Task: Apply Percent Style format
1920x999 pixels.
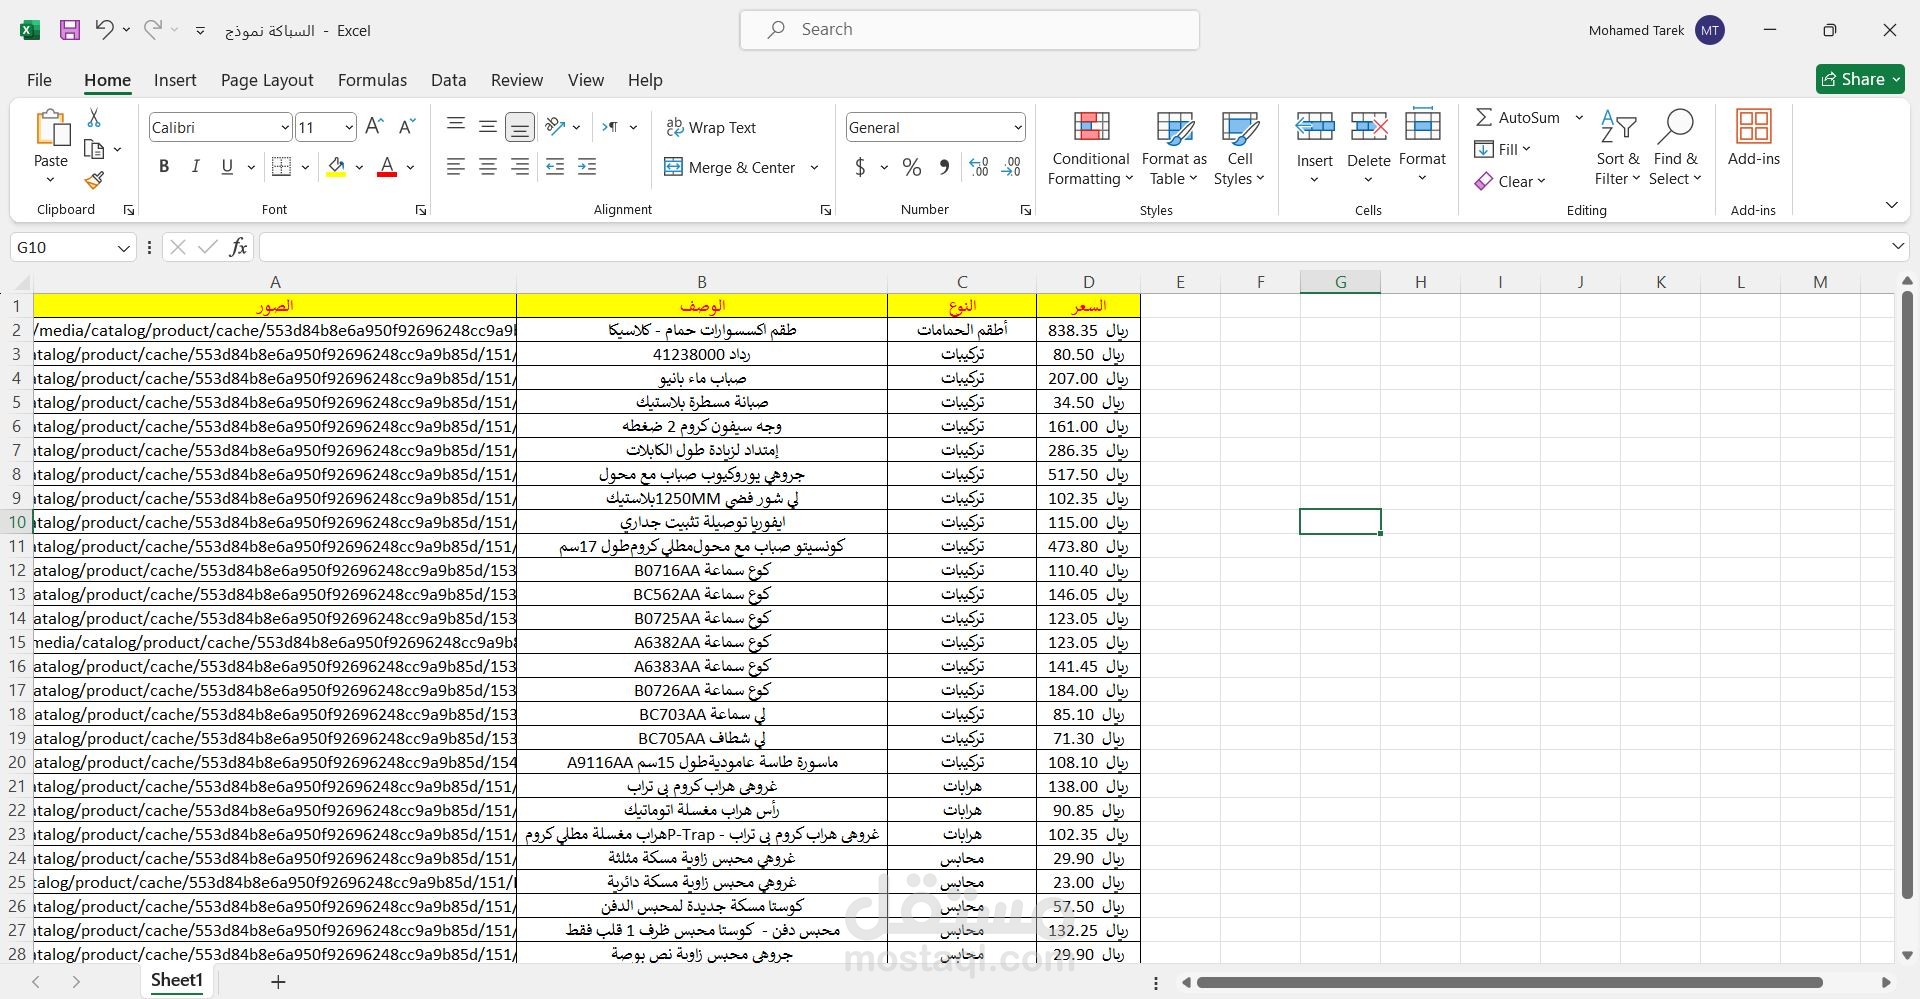Action: (912, 167)
